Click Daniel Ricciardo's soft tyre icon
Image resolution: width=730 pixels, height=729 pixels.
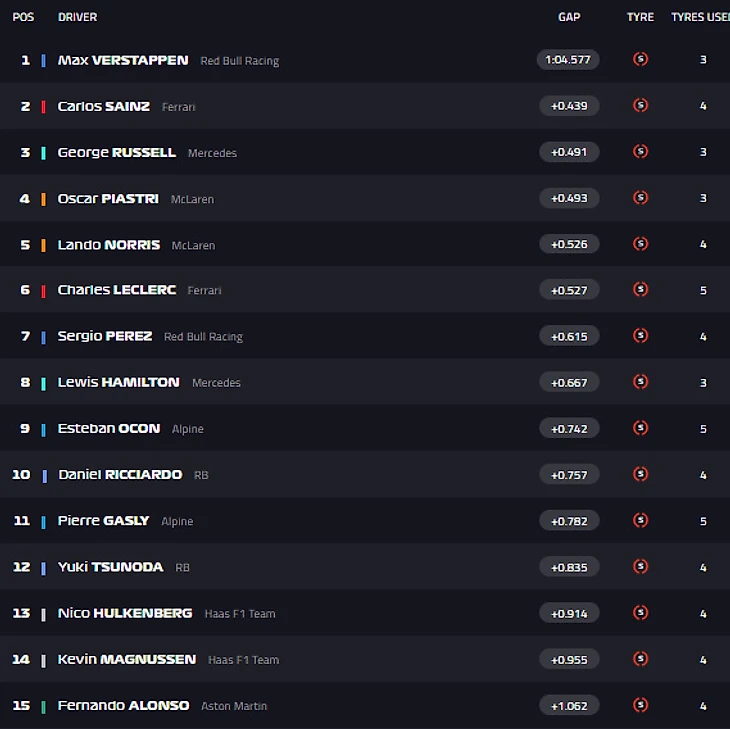point(640,474)
